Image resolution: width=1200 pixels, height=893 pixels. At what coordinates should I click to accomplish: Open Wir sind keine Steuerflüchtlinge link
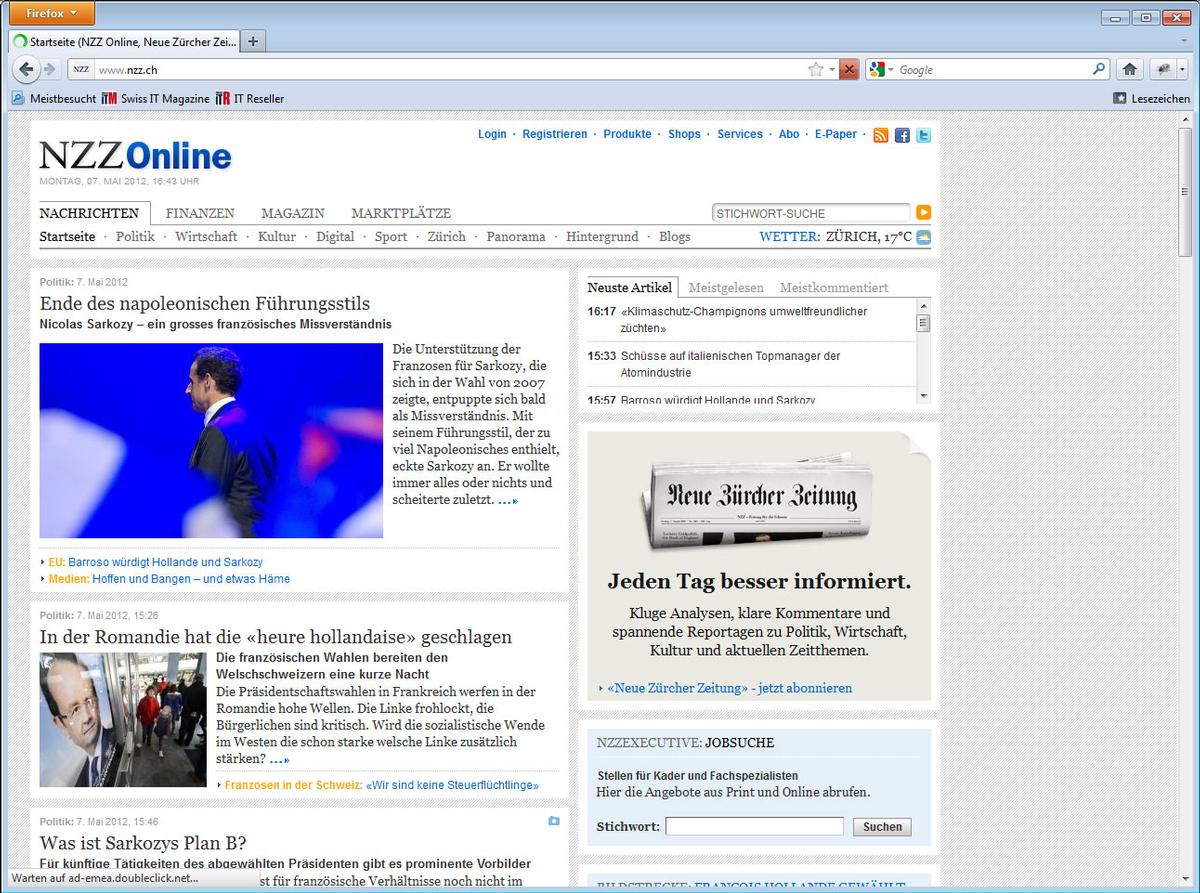[x=453, y=785]
